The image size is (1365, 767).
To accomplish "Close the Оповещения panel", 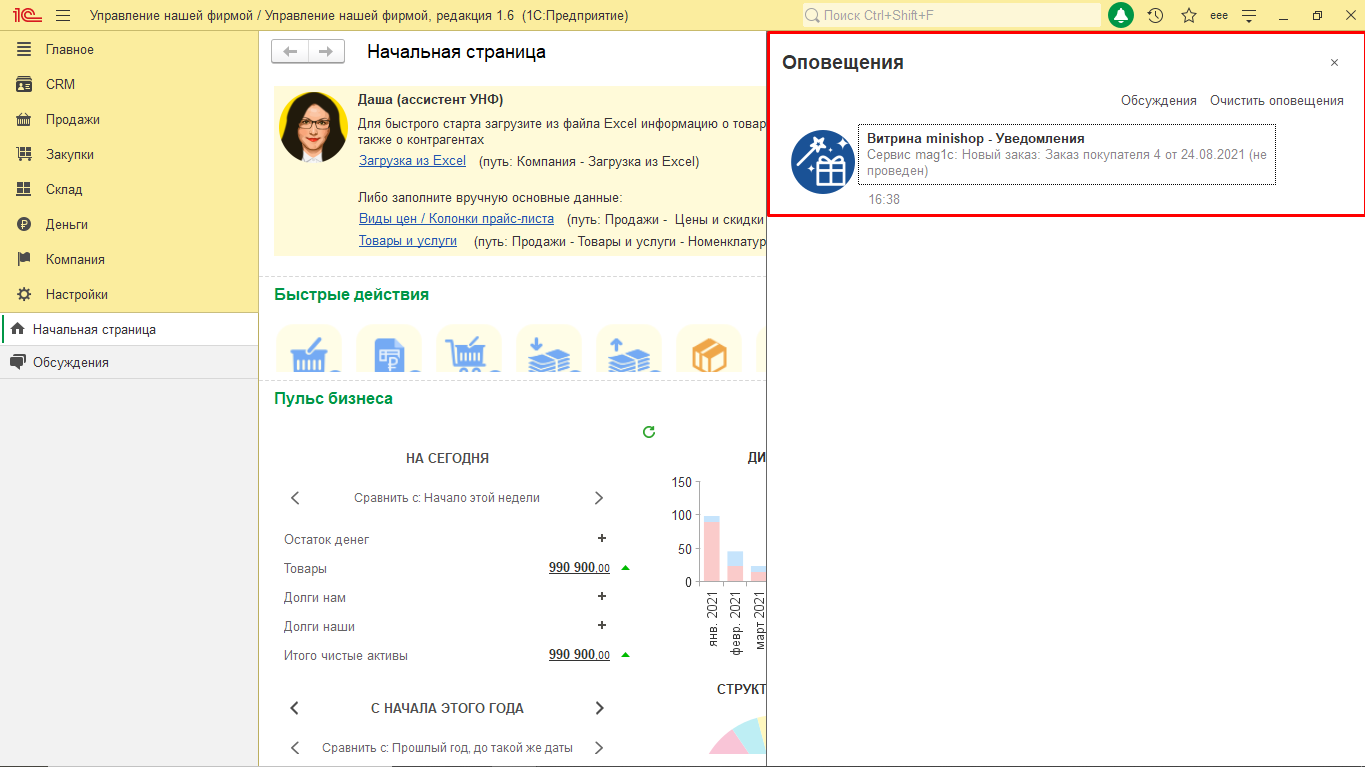I will coord(1334,63).
